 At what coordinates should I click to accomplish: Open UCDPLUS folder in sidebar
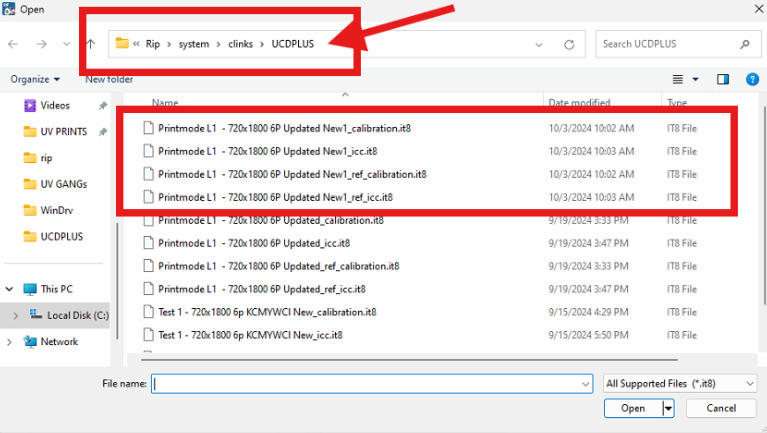point(62,237)
